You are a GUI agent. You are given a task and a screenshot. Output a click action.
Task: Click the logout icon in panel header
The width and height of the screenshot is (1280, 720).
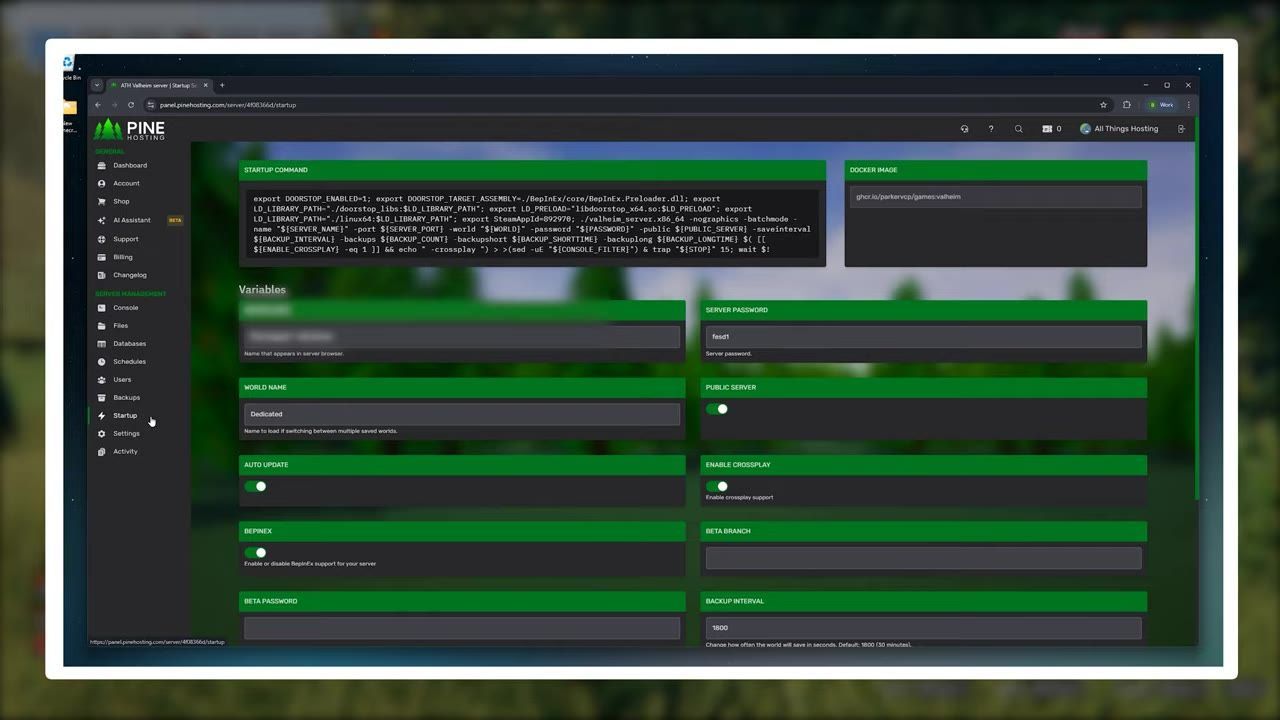(1181, 128)
